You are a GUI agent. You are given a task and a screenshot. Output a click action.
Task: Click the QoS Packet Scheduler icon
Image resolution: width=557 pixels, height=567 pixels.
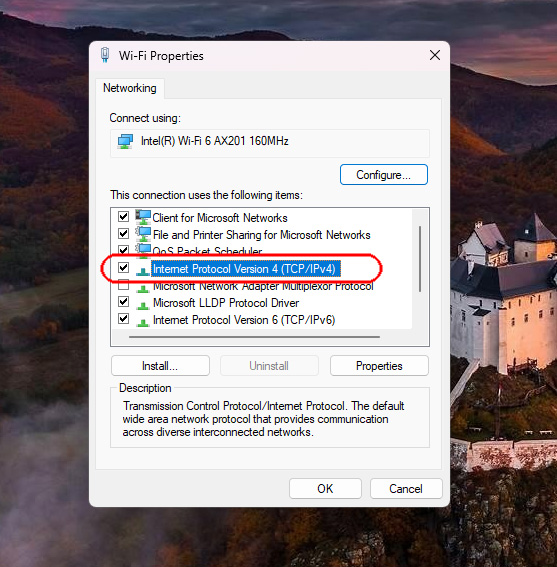coord(143,250)
